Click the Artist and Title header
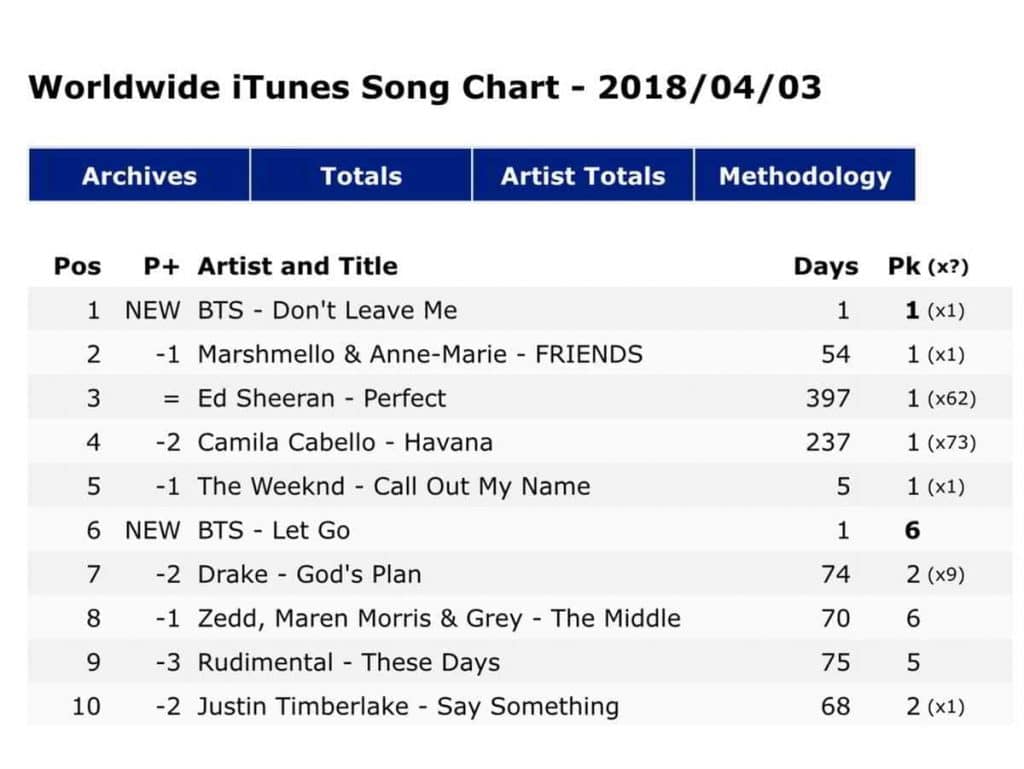The height and width of the screenshot is (769, 1024). (x=297, y=266)
